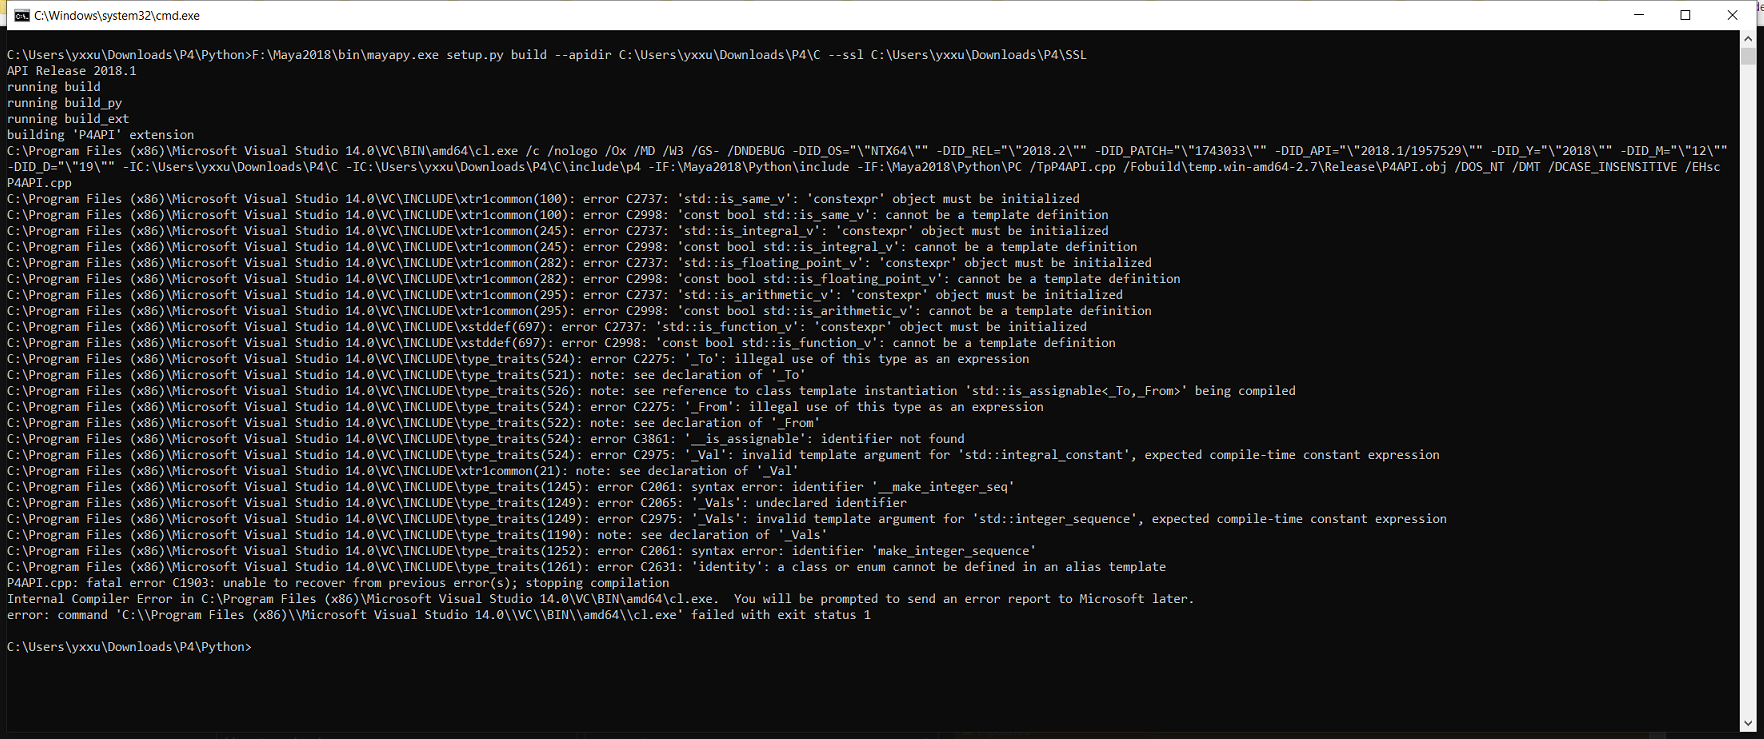This screenshot has width=1764, height=739.
Task: Click the scrollbar up arrow
Action: click(x=1748, y=38)
